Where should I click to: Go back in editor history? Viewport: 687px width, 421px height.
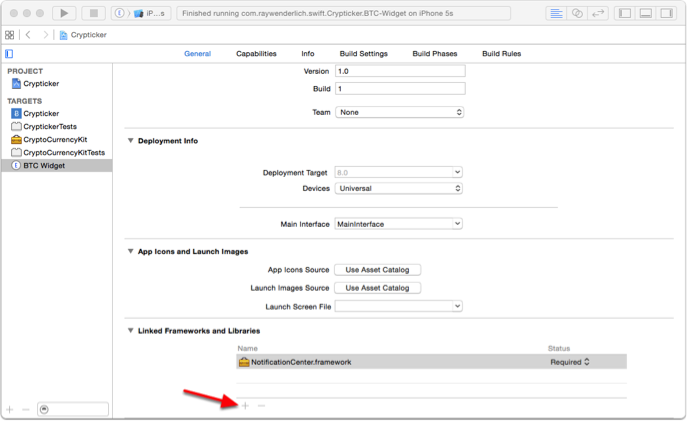click(28, 35)
